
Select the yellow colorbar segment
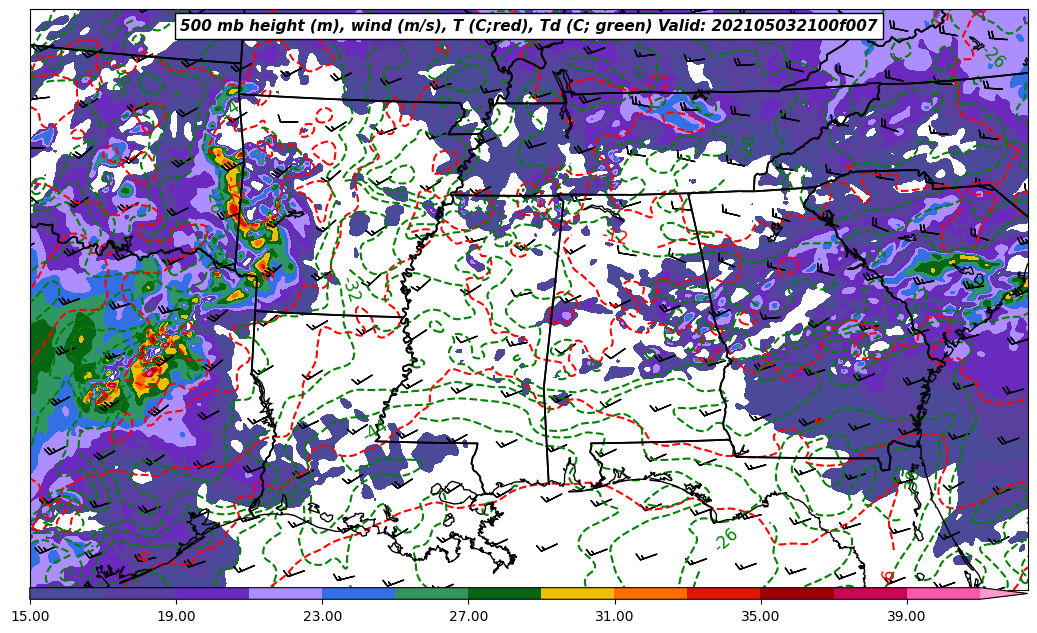577,593
